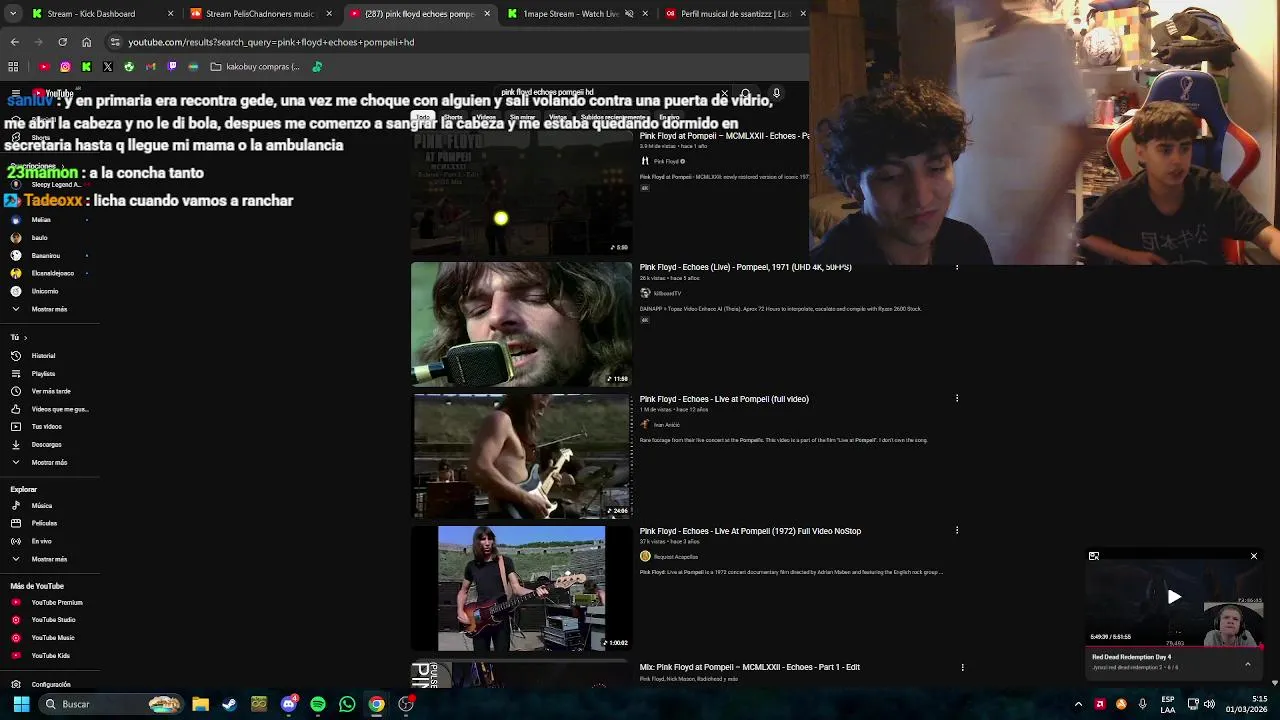Expand the miniplayer back to full view
1280x720 pixels.
(1094, 556)
